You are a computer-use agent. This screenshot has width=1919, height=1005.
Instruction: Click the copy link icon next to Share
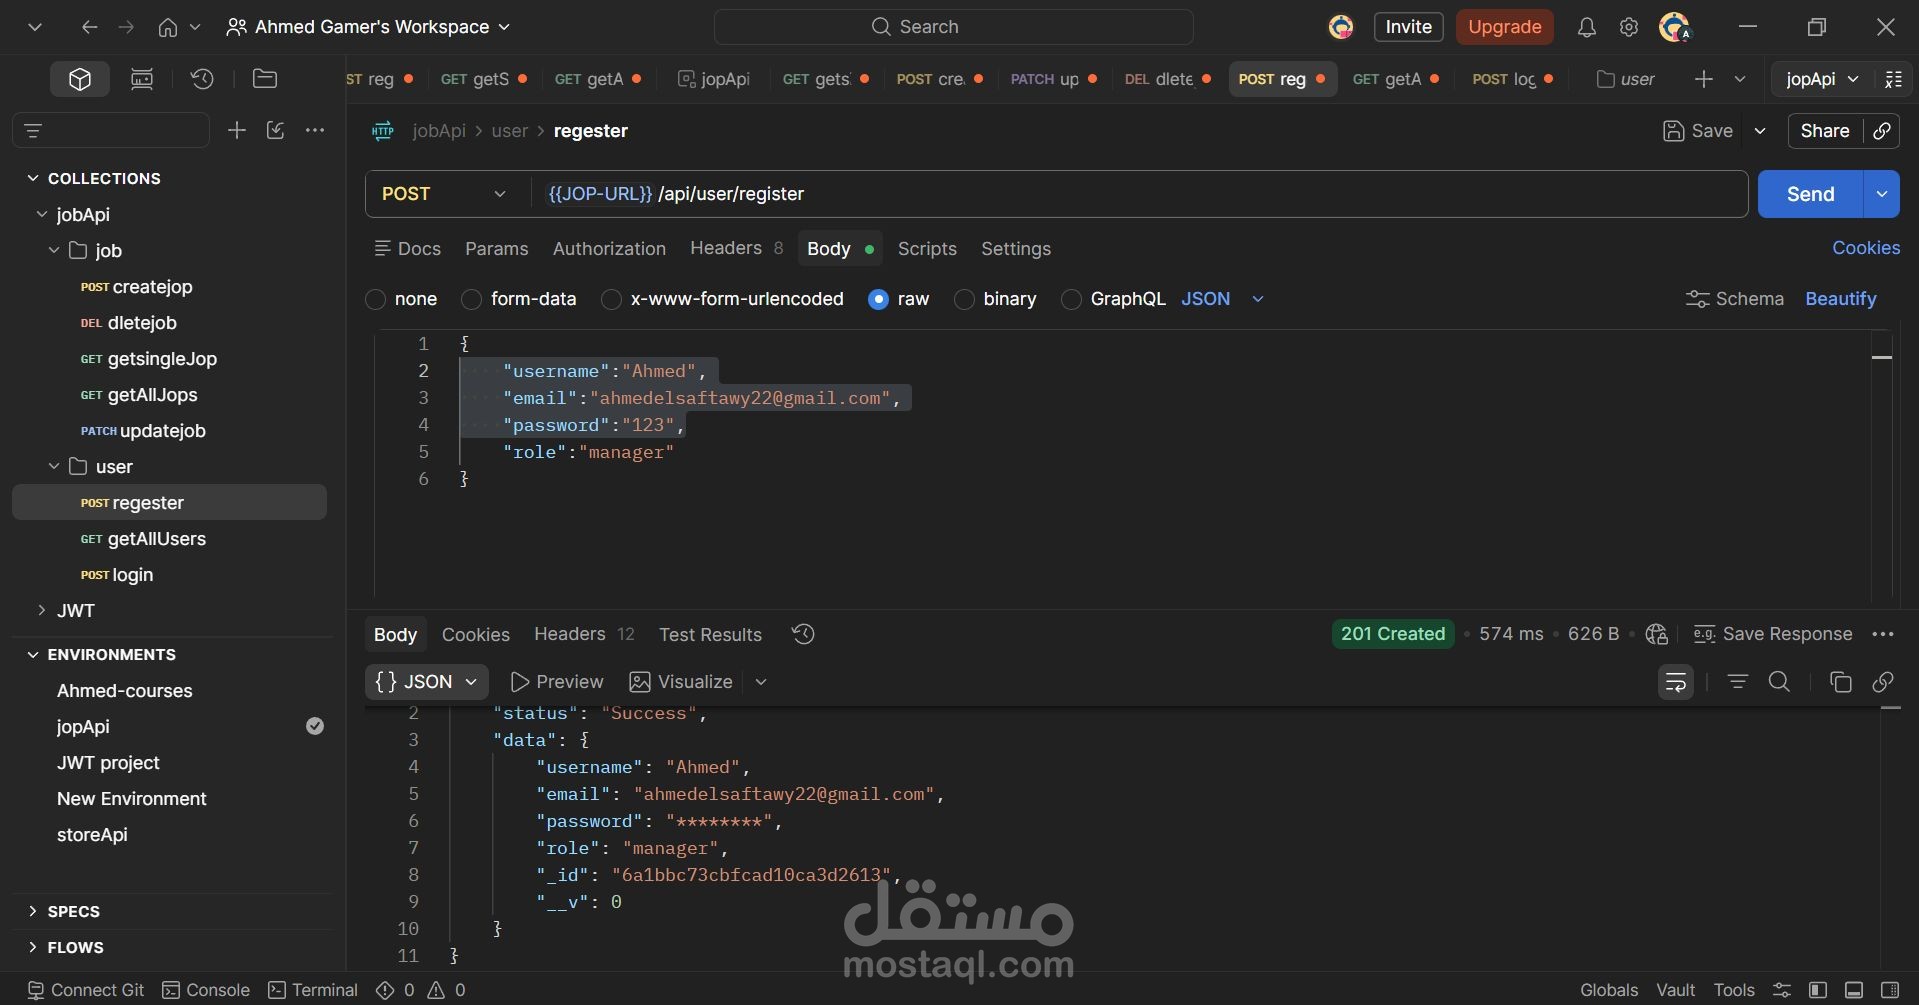(1882, 131)
